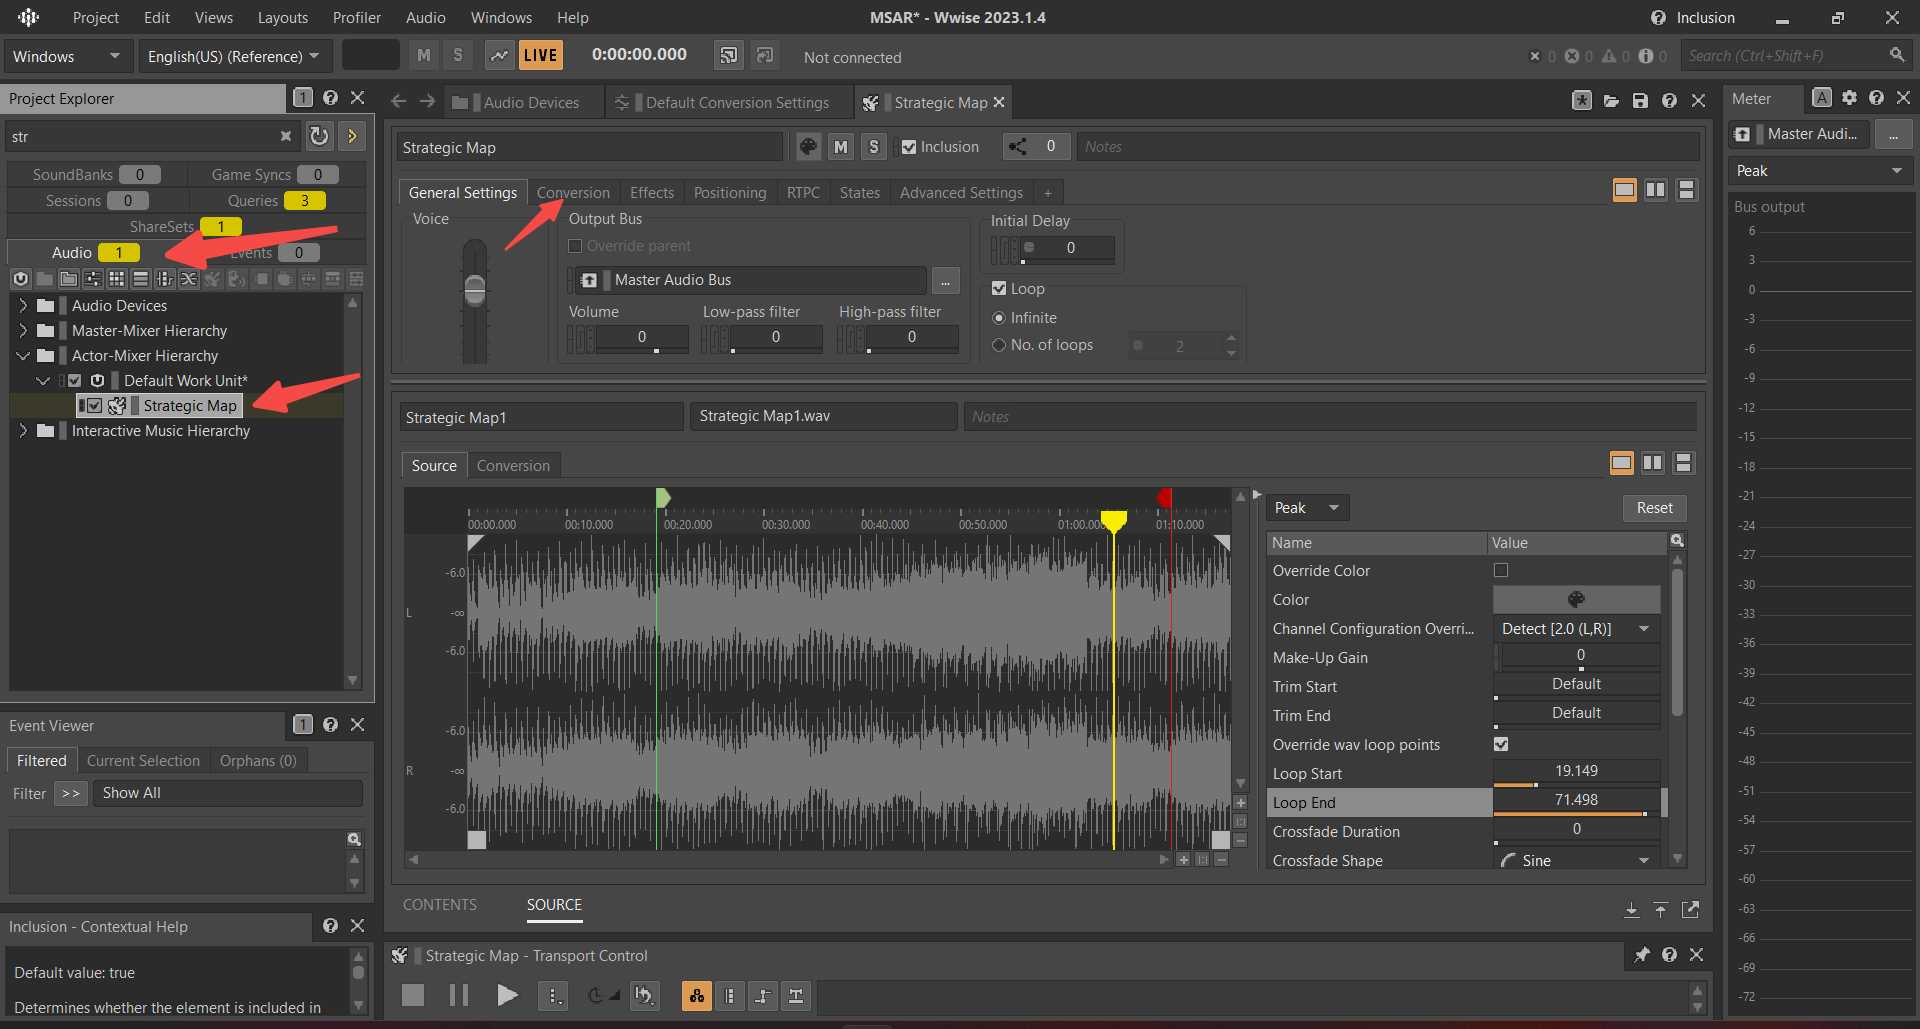1920x1029 pixels.
Task: Refresh the Project Explorer search
Action: click(x=319, y=136)
